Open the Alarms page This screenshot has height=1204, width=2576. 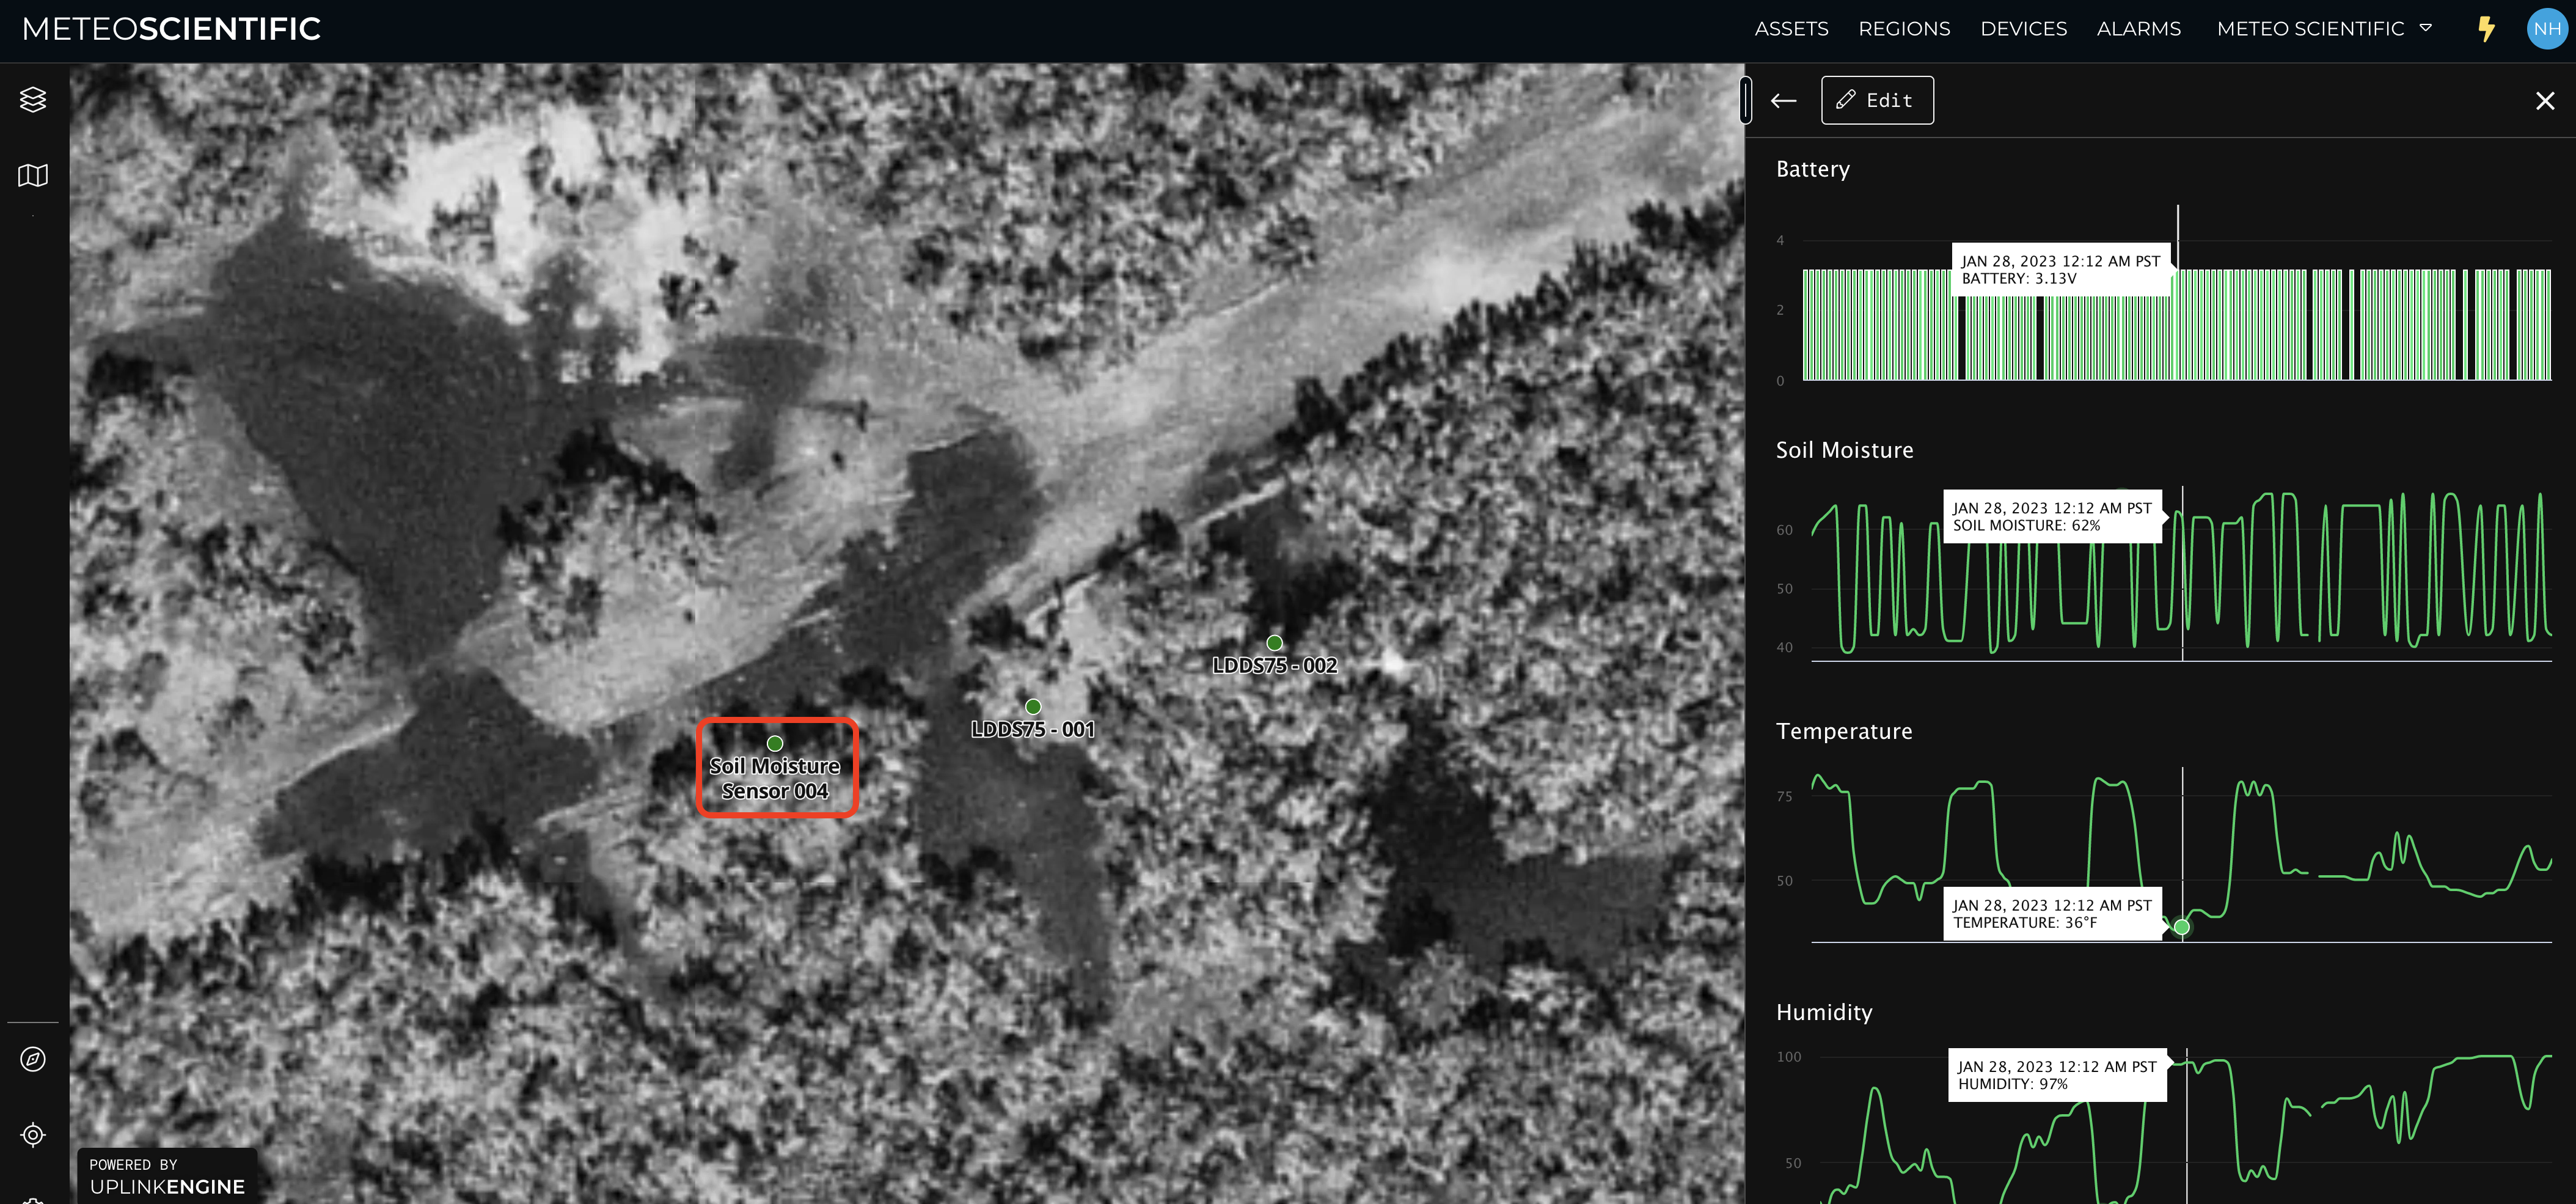pyautogui.click(x=2138, y=28)
